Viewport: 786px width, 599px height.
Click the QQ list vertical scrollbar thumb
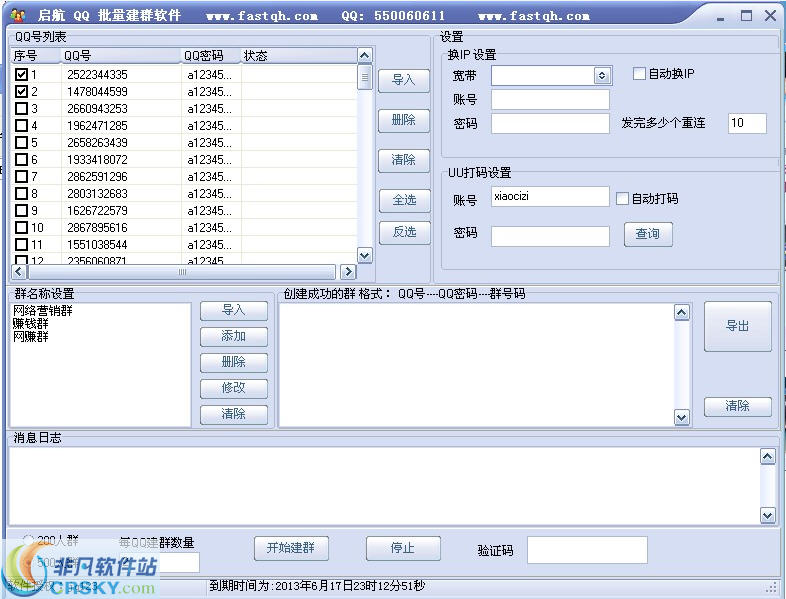click(x=364, y=77)
